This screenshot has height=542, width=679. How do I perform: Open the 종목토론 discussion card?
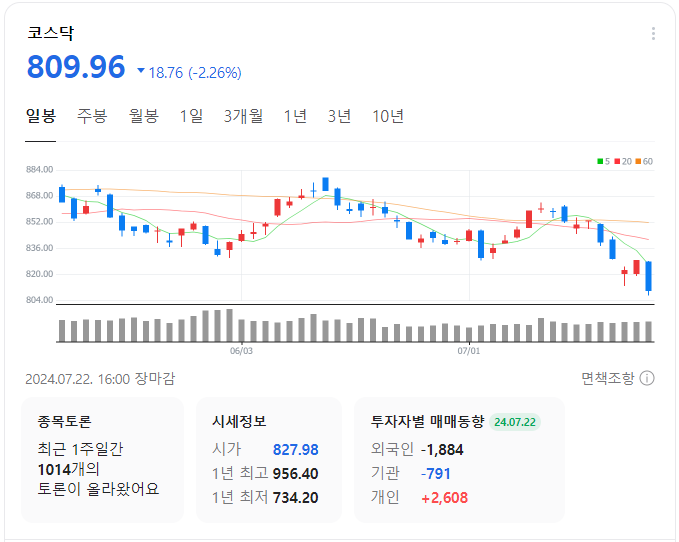(102, 460)
